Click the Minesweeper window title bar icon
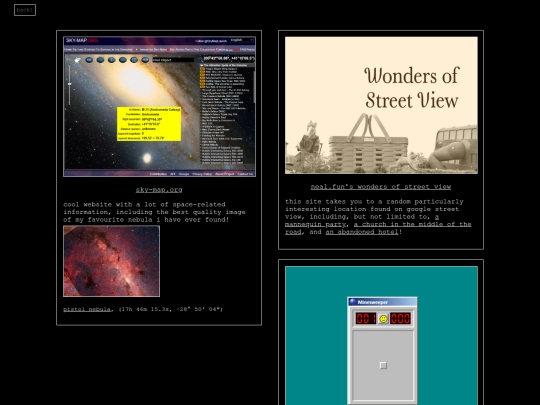This screenshot has height=405, width=540. point(353,302)
